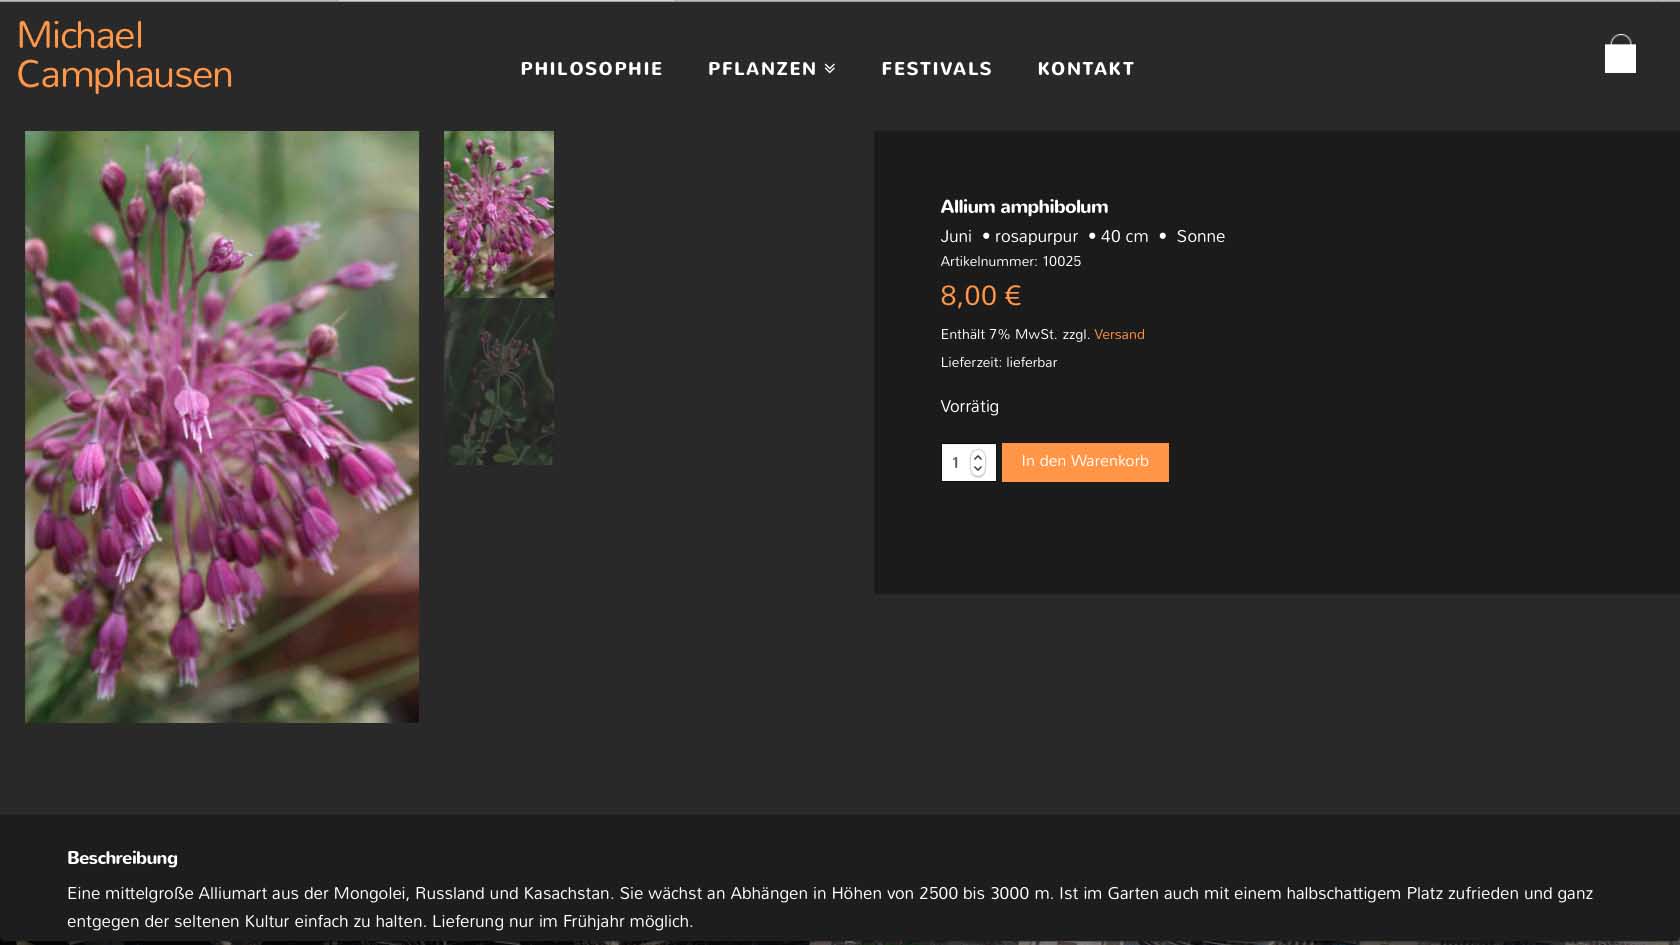1680x945 pixels.
Task: Click the Michael Camphausen logo
Action: (125, 55)
